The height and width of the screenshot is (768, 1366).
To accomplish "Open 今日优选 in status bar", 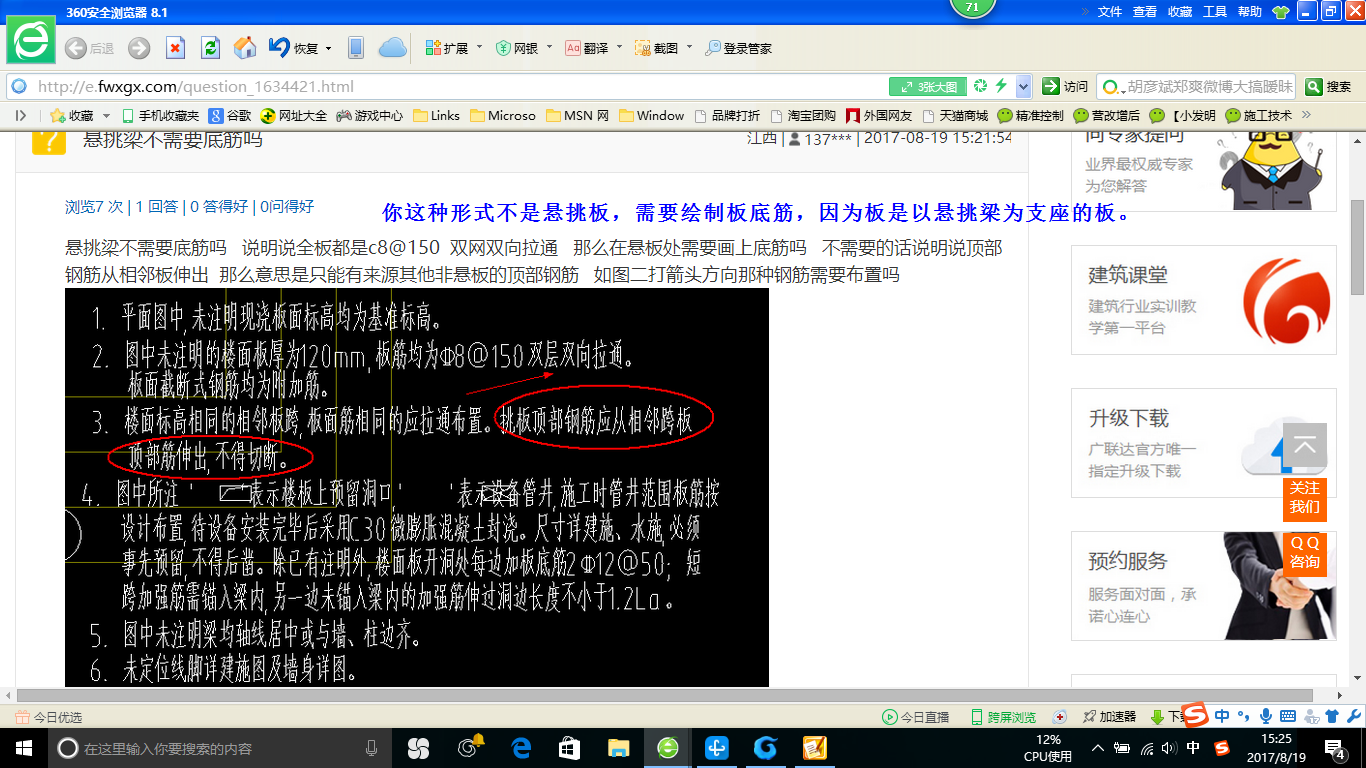I will pos(50,717).
